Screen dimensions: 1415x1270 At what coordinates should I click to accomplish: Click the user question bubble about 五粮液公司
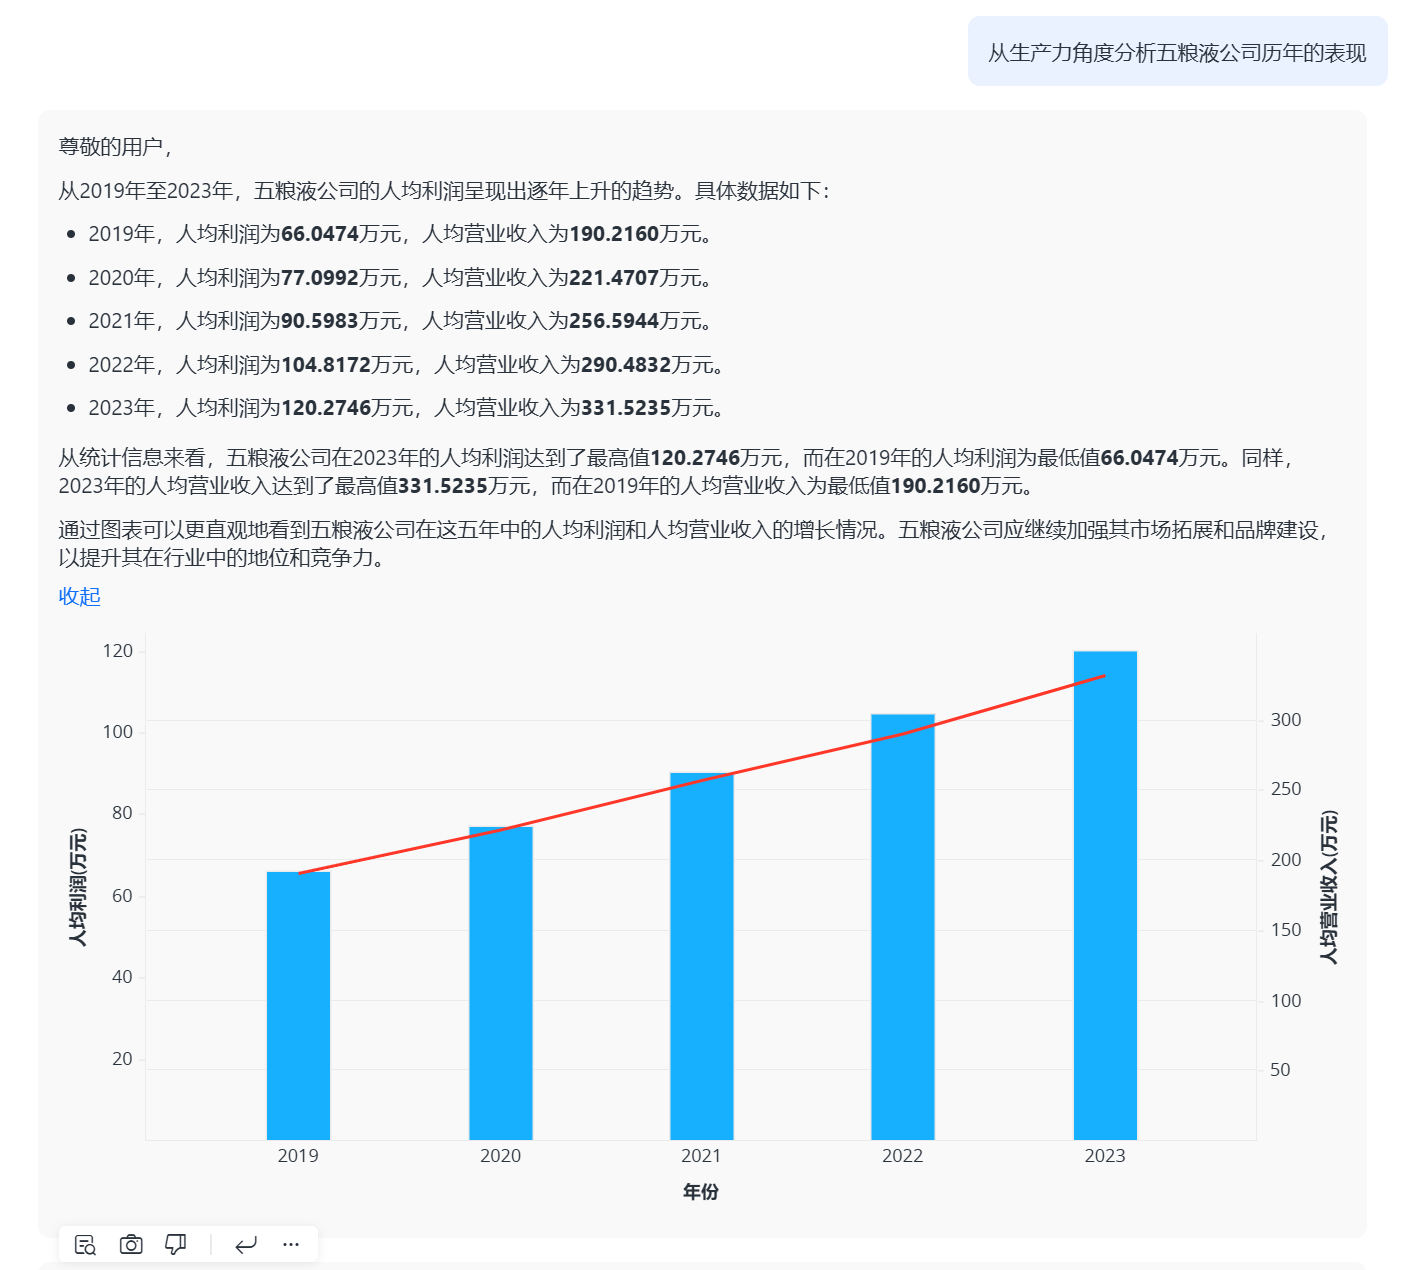pyautogui.click(x=1177, y=52)
